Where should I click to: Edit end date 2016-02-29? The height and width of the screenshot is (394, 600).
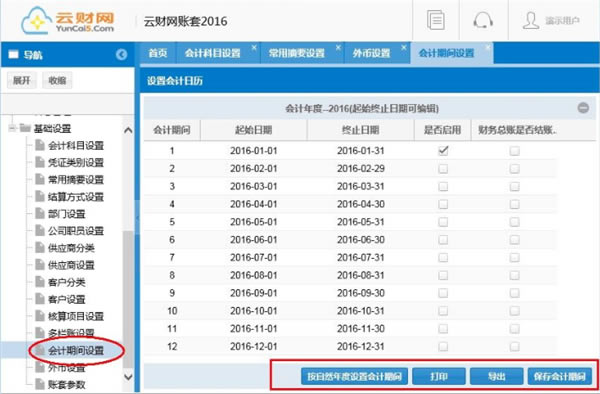pyautogui.click(x=360, y=168)
